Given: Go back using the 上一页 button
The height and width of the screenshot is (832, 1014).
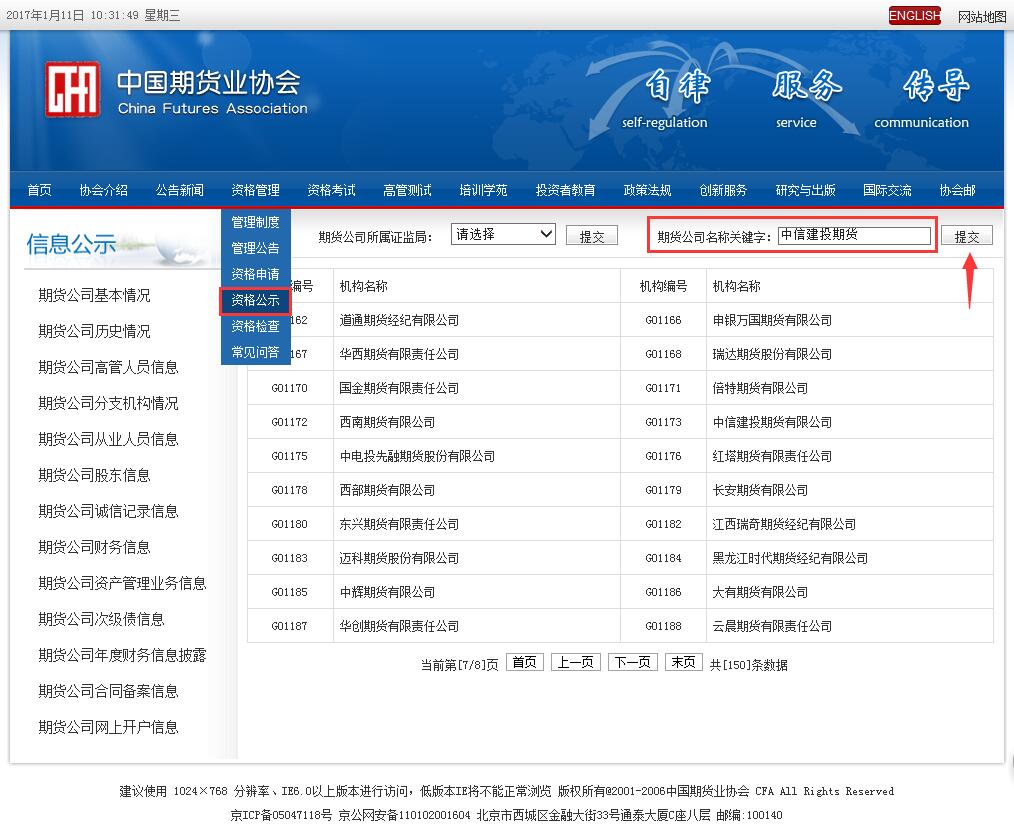Looking at the screenshot, I should click(x=575, y=662).
